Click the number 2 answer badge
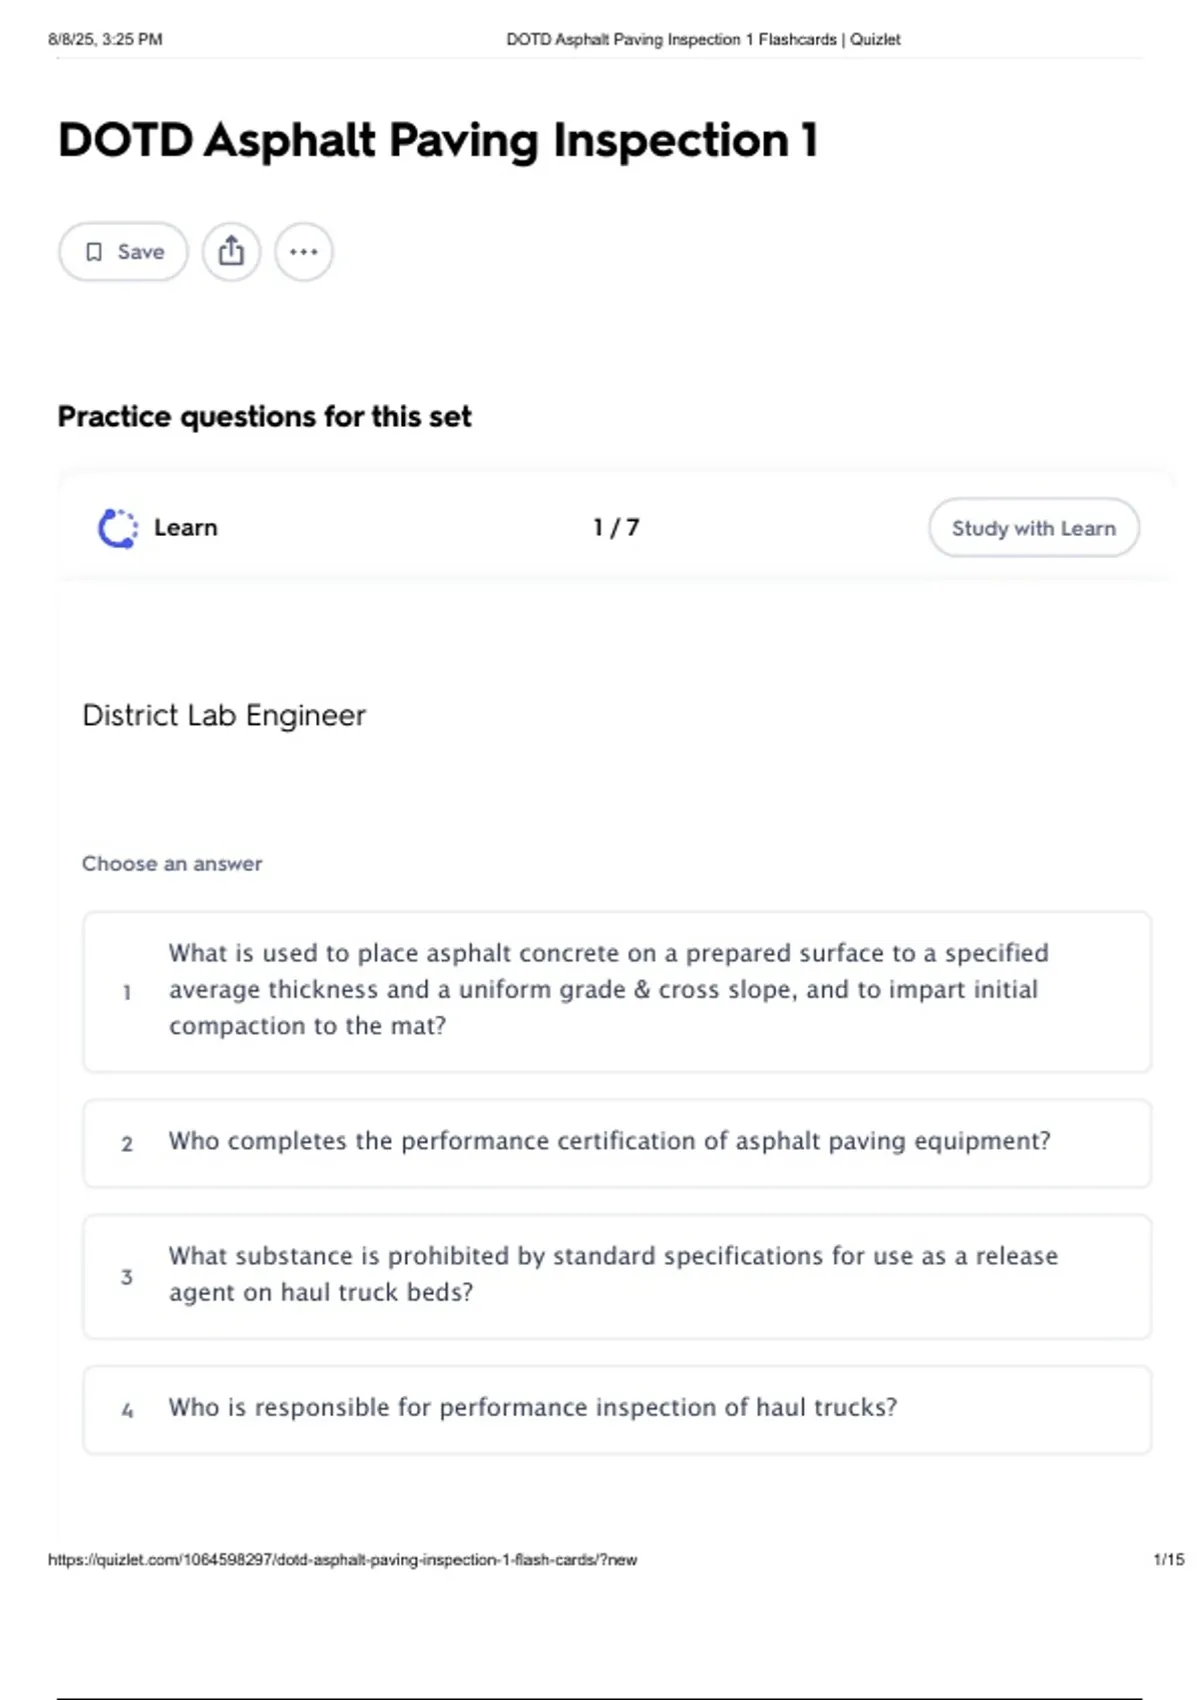The height and width of the screenshot is (1700, 1200). [127, 1144]
